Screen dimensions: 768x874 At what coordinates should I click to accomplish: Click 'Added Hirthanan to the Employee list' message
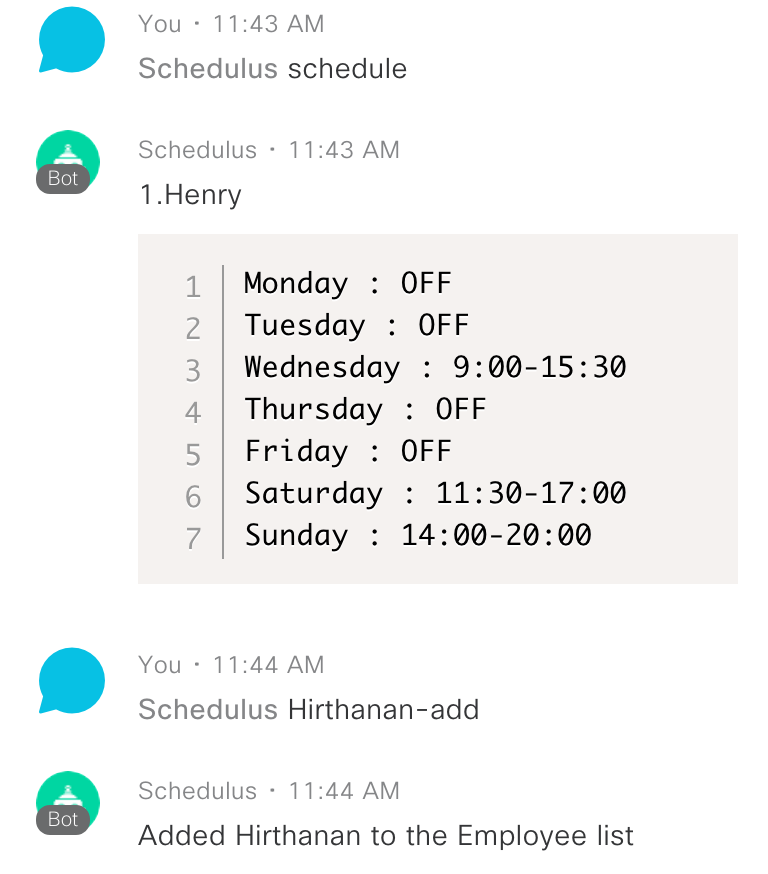coord(386,836)
